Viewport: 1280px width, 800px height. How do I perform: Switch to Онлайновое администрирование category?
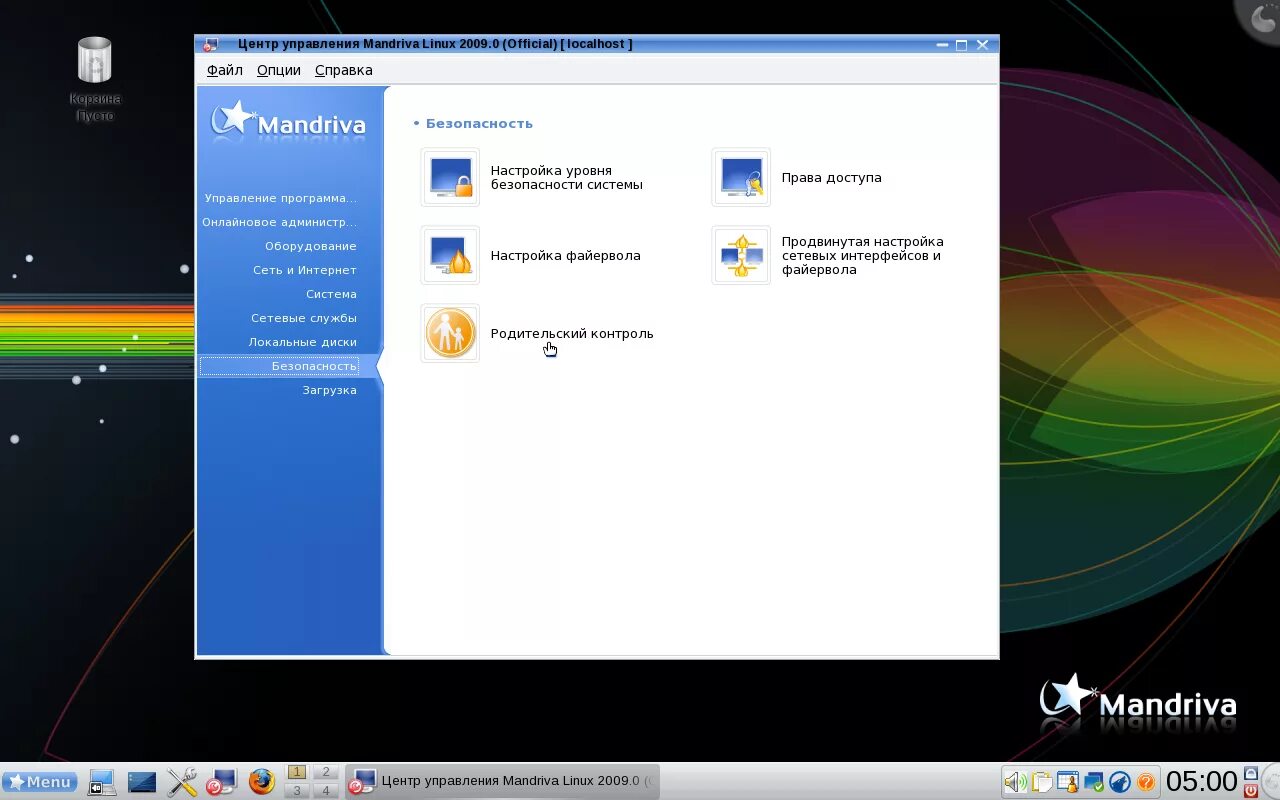click(x=279, y=222)
